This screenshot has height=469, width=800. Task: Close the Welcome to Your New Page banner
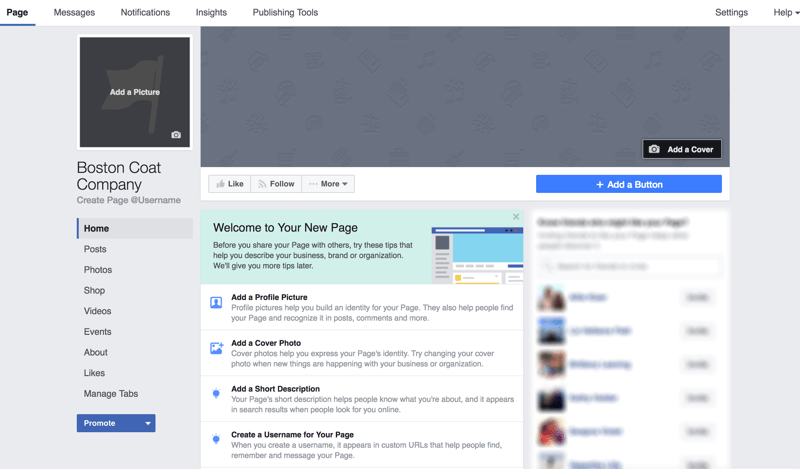tap(516, 217)
